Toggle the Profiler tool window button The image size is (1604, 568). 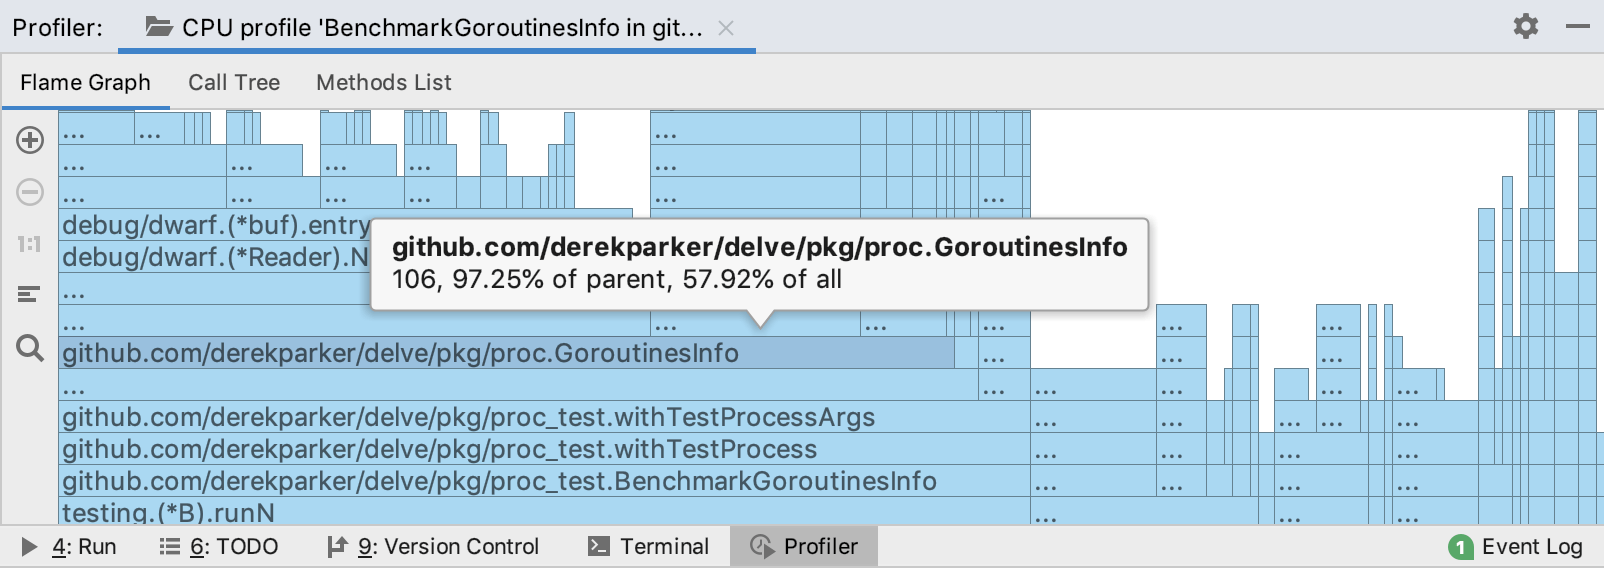tap(804, 547)
